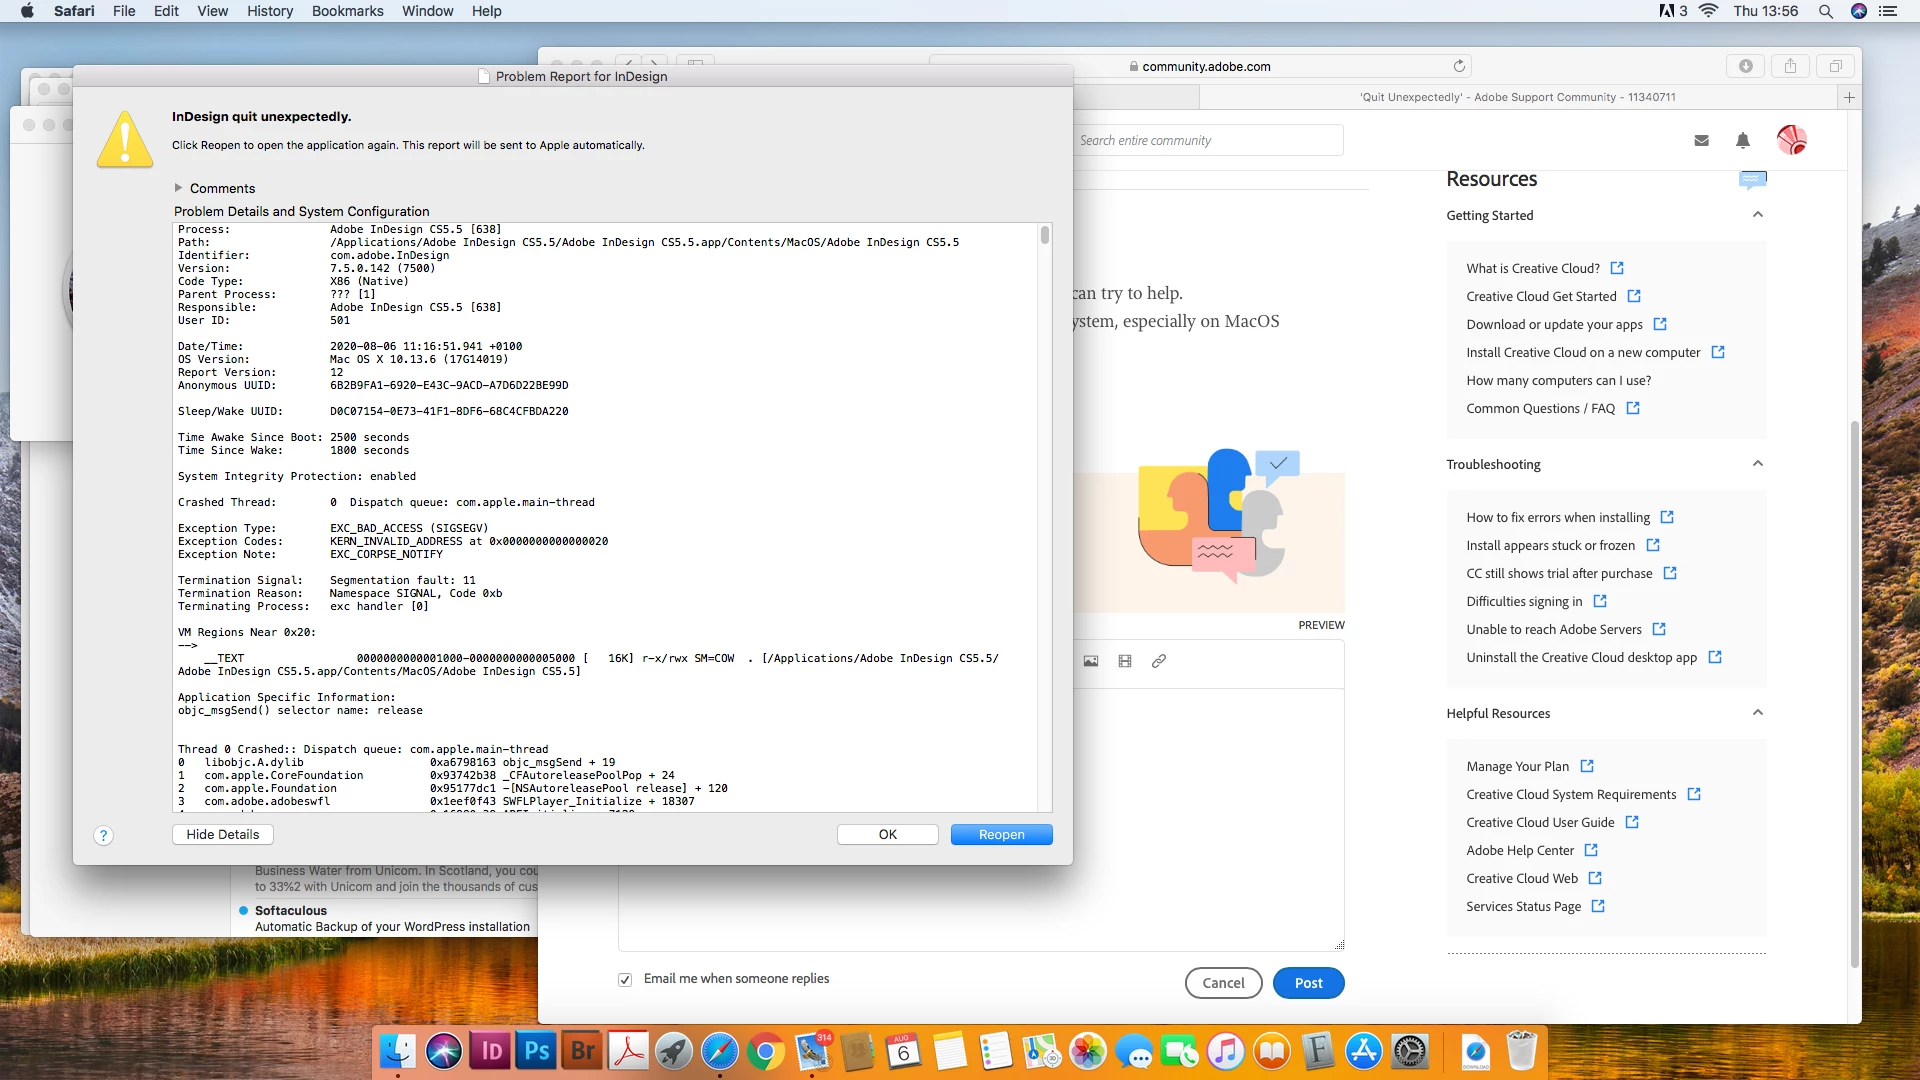Click the insert link icon in editor

[x=1159, y=661]
